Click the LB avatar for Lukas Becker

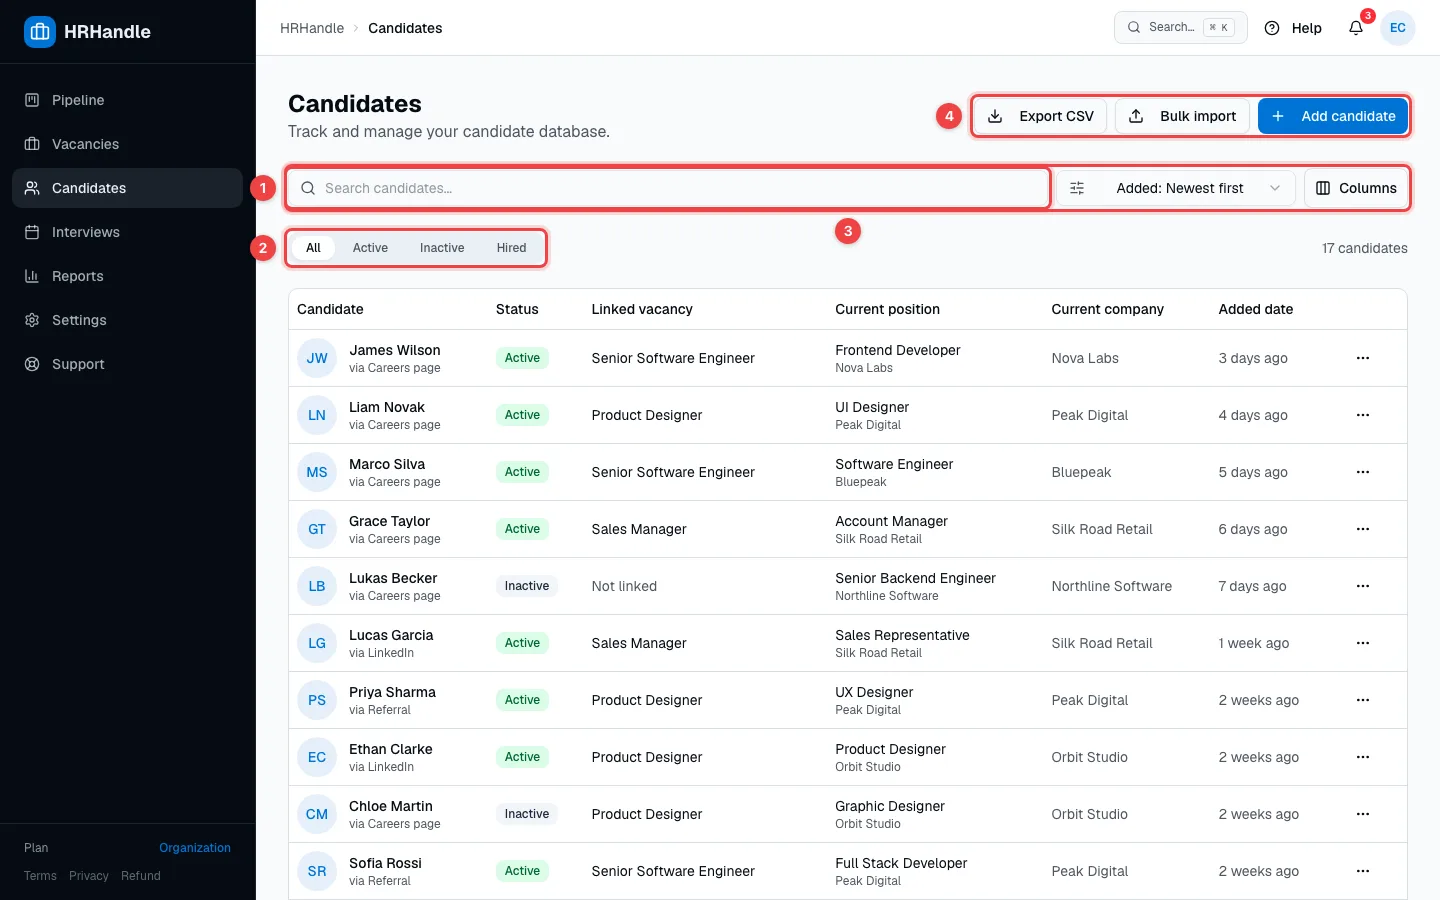pos(317,586)
